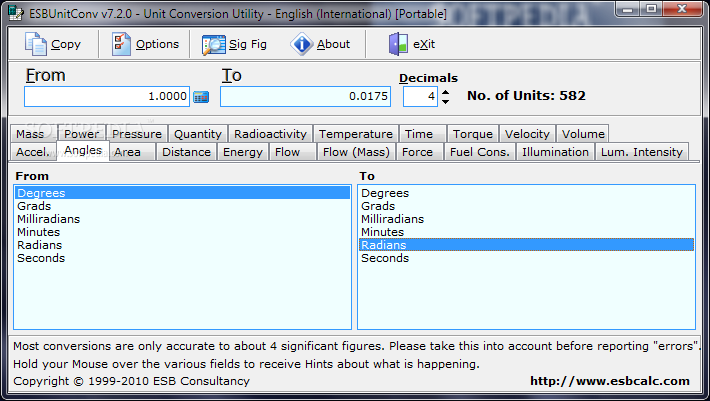Image resolution: width=710 pixels, height=401 pixels.
Task: Select Radians in the From list
Action: coord(182,245)
